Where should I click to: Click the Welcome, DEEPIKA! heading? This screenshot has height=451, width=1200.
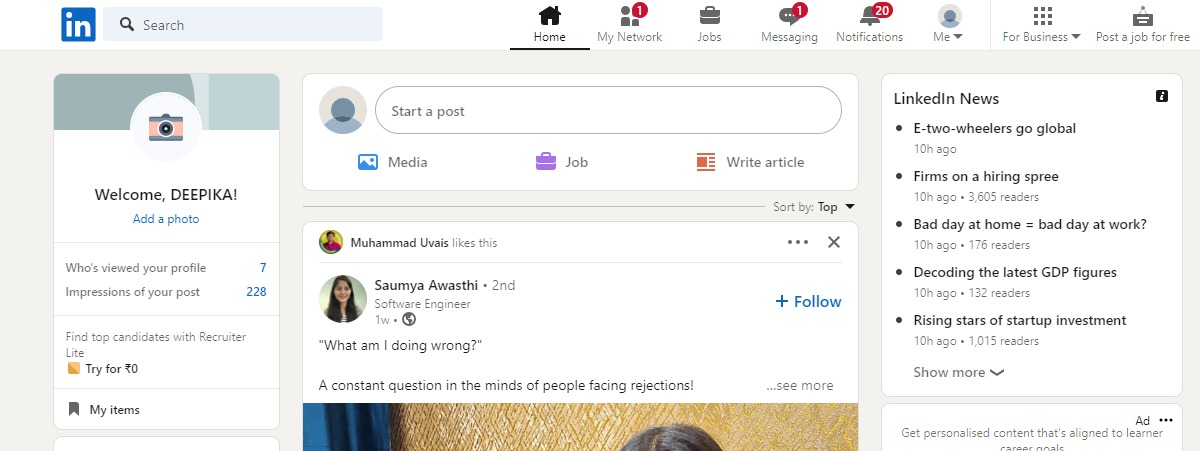(166, 195)
